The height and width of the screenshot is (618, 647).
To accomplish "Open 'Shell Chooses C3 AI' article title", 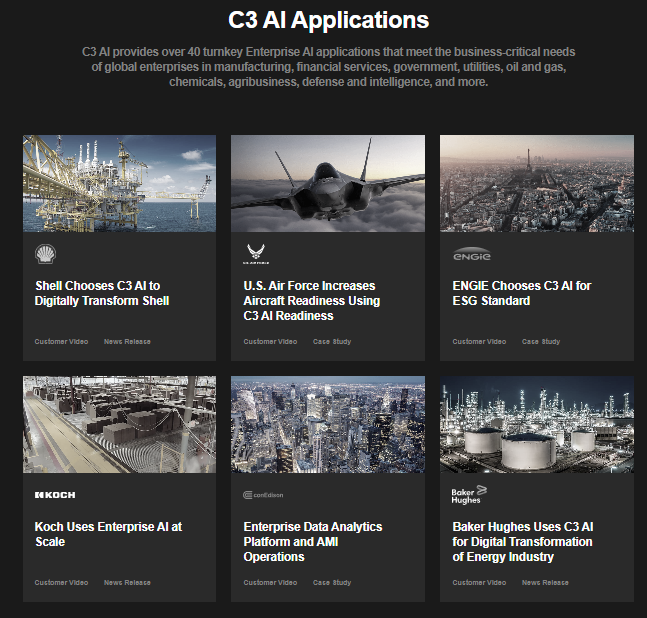I will [x=102, y=293].
